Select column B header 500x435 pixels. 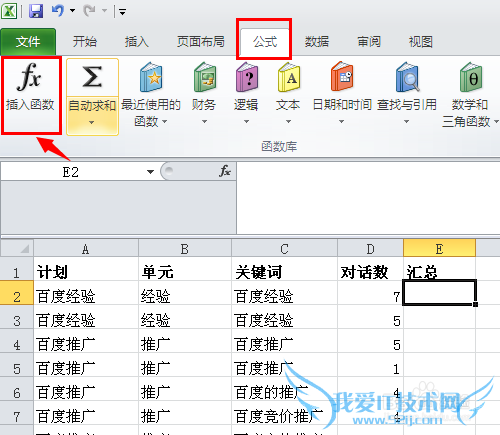tap(185, 249)
